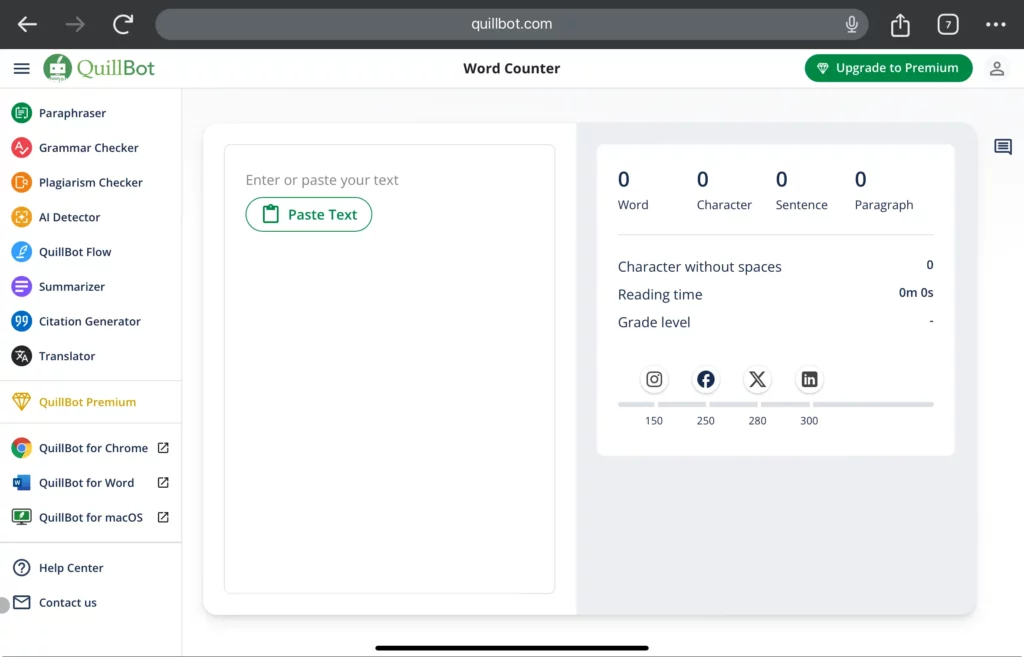Image resolution: width=1024 pixels, height=657 pixels.
Task: Open the feedback comment icon
Action: 1002,146
